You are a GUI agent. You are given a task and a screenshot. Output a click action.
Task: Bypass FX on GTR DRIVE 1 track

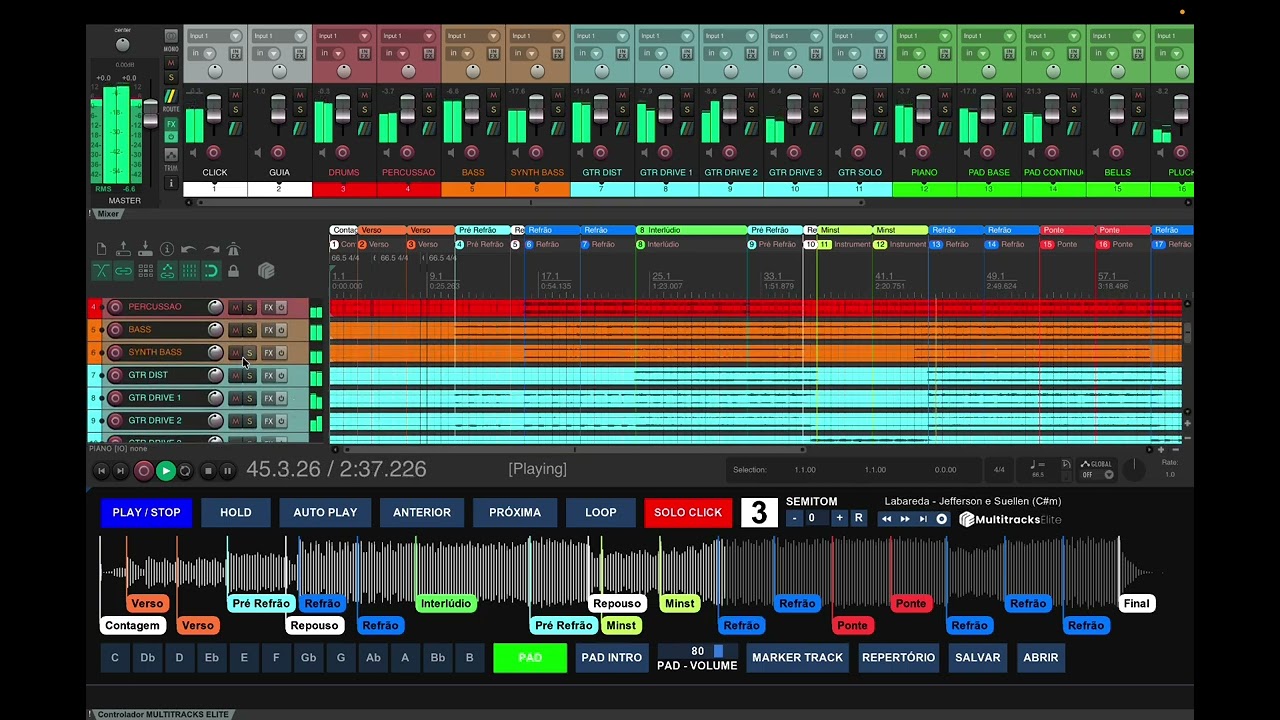pos(281,398)
